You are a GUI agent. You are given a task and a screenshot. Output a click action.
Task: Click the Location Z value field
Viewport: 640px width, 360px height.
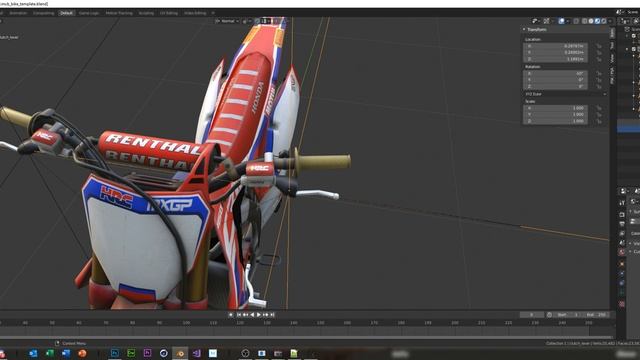(556, 59)
